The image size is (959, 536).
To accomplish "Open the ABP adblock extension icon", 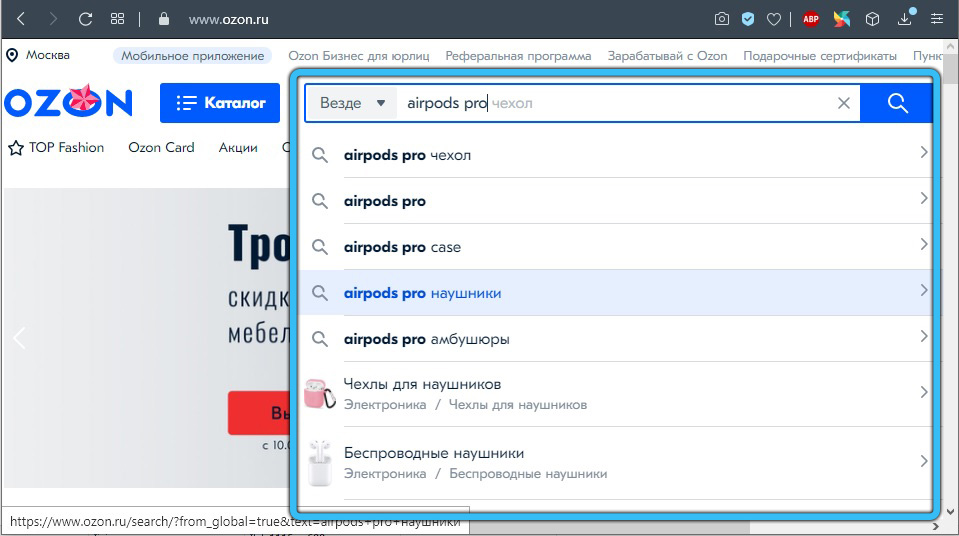I will tap(811, 19).
